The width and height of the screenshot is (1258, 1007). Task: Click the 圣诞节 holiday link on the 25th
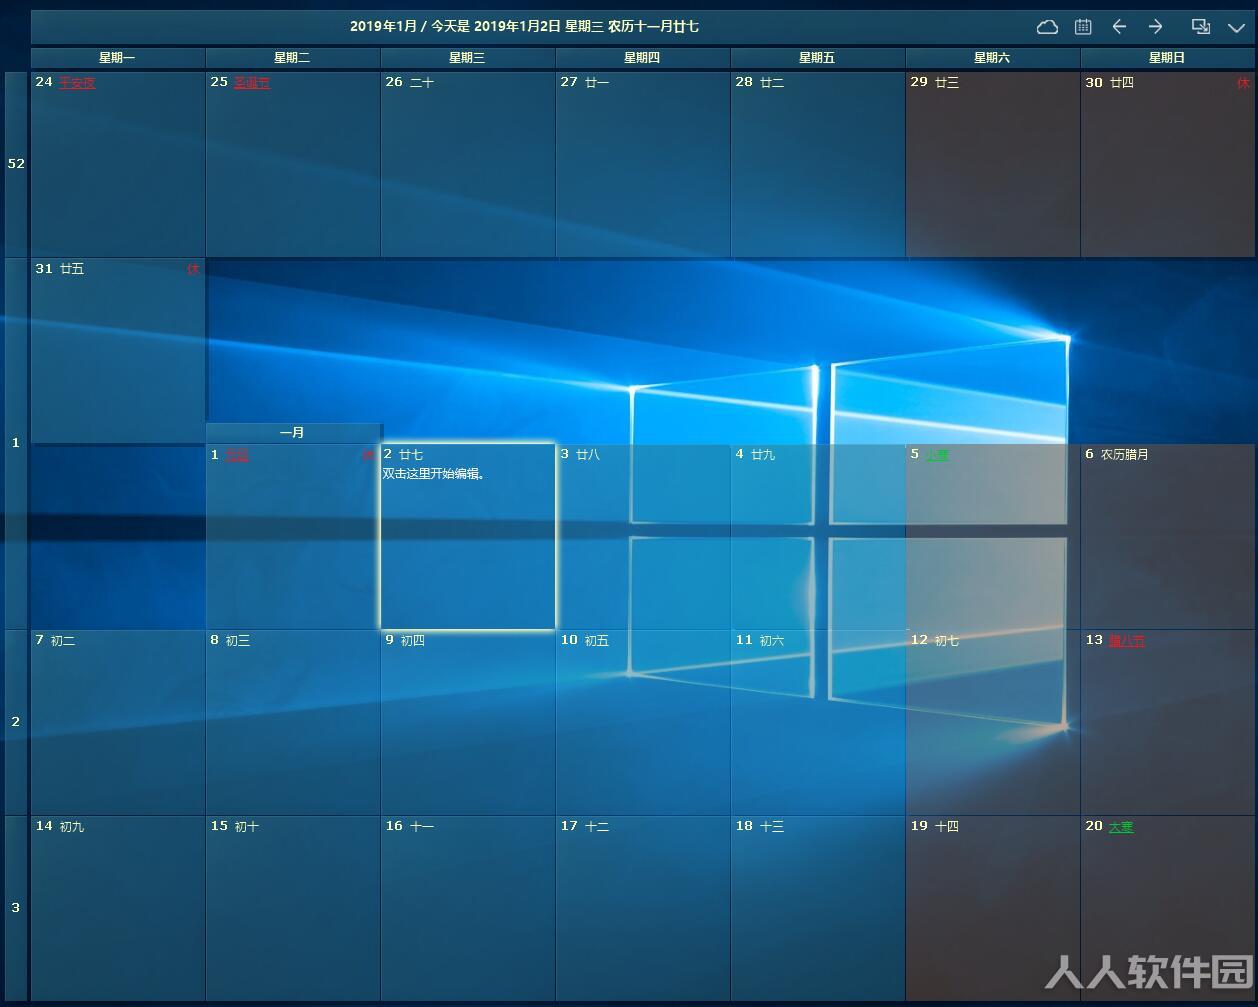click(252, 83)
